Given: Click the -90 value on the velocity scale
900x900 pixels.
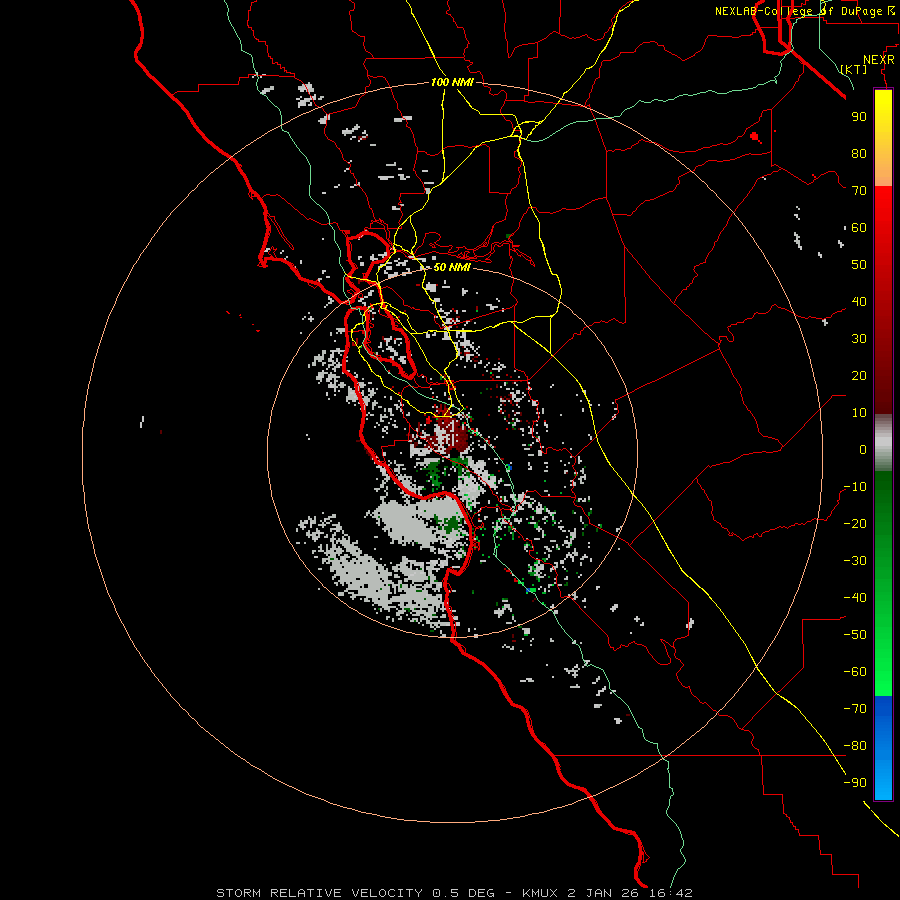Looking at the screenshot, I should point(855,783).
